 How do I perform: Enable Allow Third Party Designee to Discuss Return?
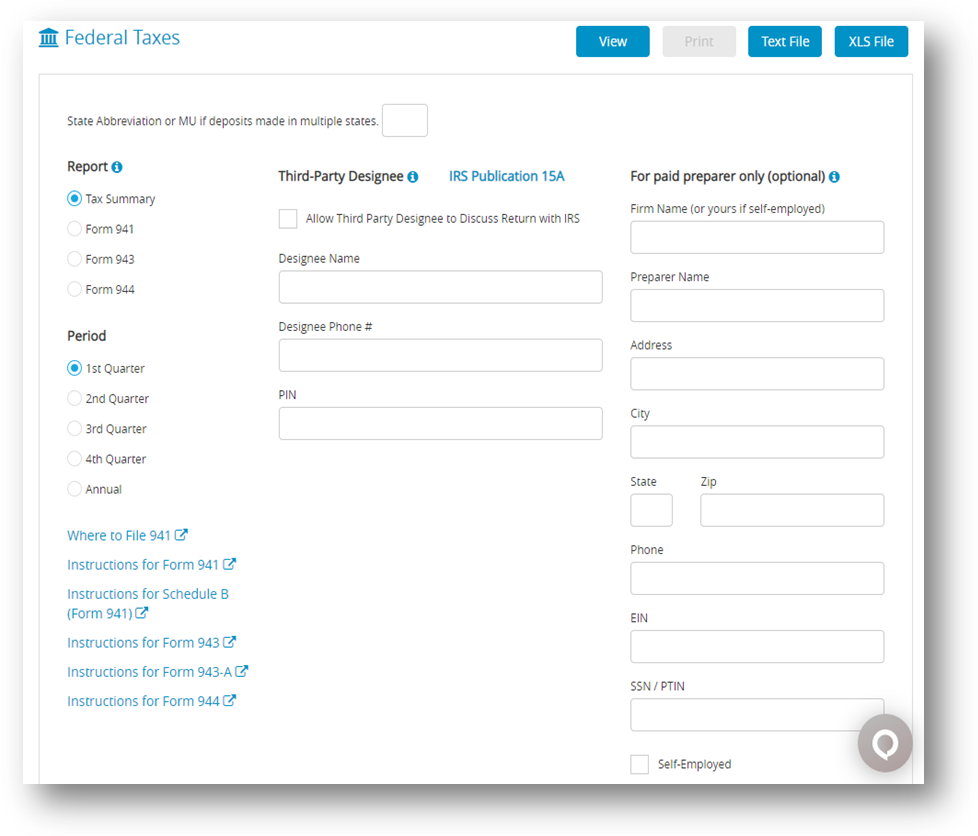pos(287,218)
